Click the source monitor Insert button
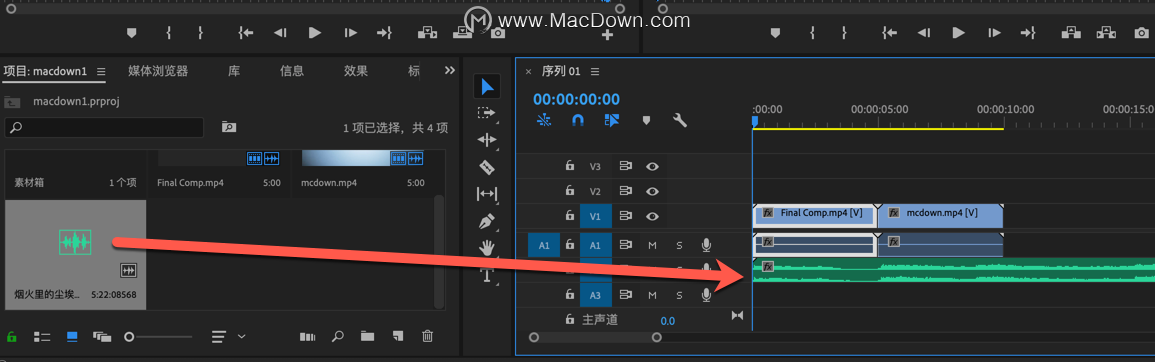 426,32
